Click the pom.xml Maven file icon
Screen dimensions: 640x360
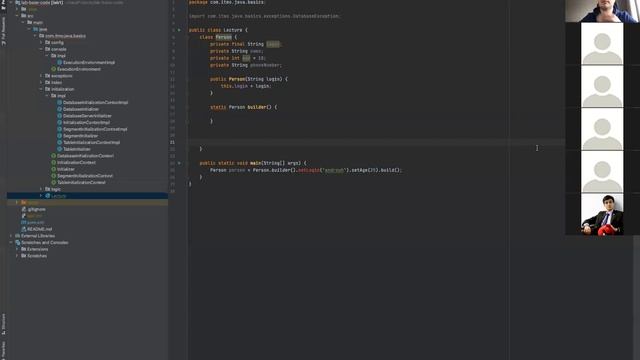point(24,222)
